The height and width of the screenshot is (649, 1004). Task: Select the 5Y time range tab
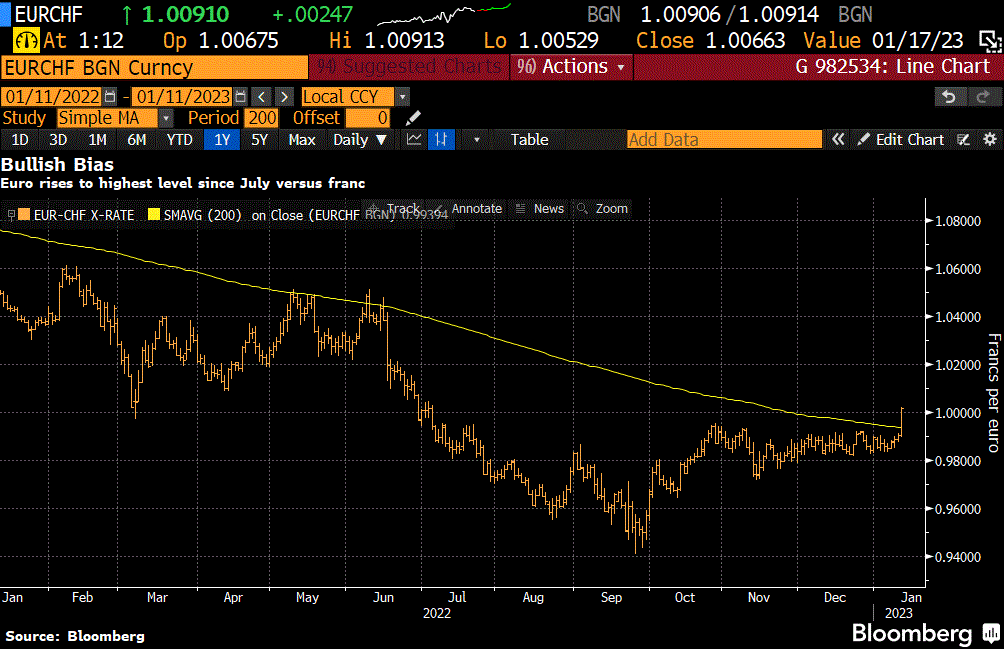pos(259,140)
